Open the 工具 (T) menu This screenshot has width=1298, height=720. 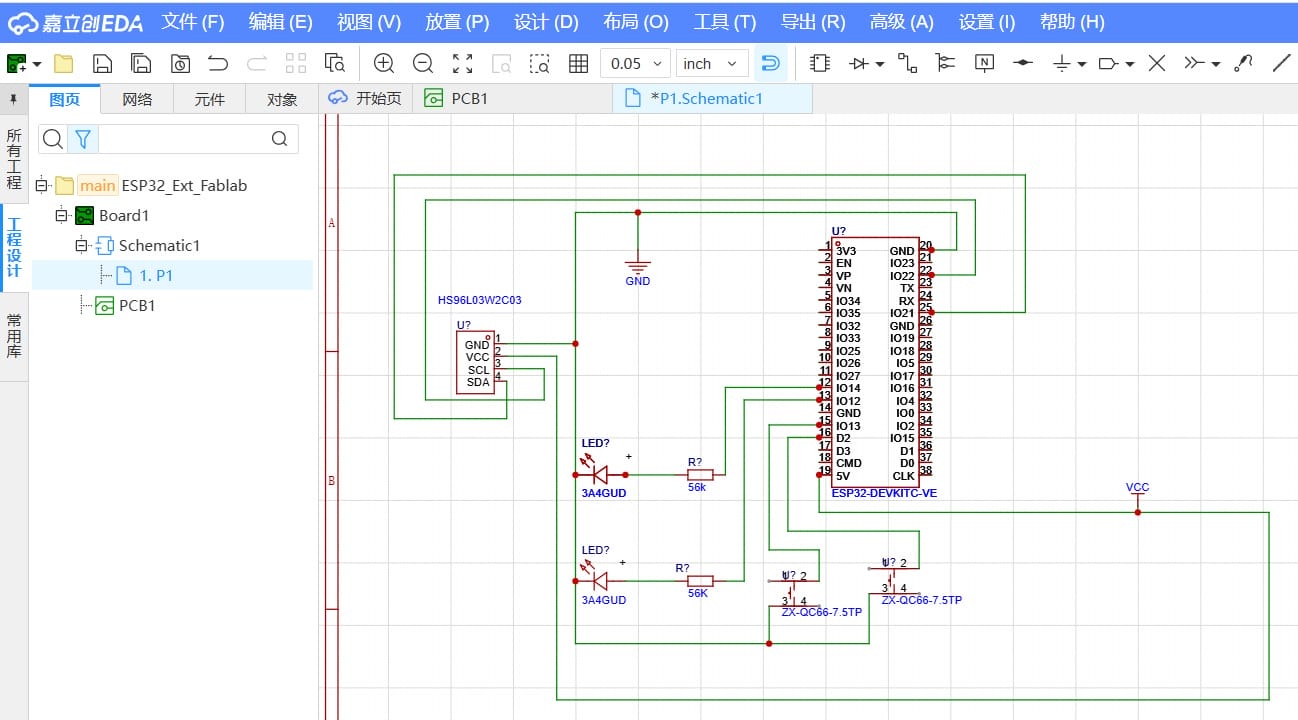point(725,22)
